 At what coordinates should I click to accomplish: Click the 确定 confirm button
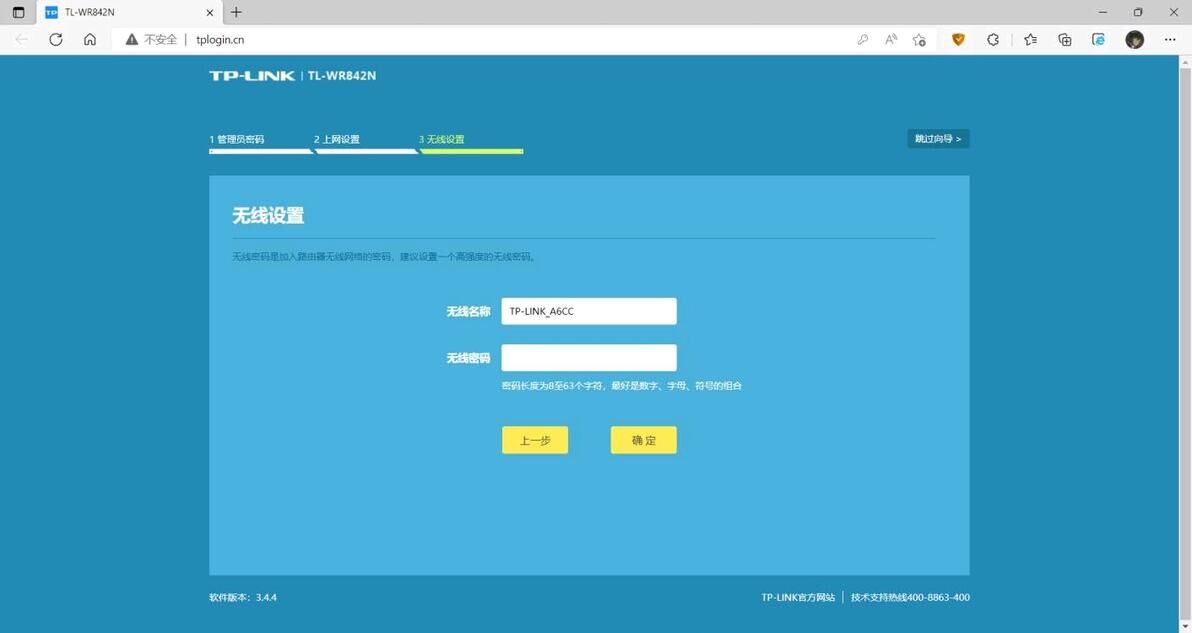(643, 440)
